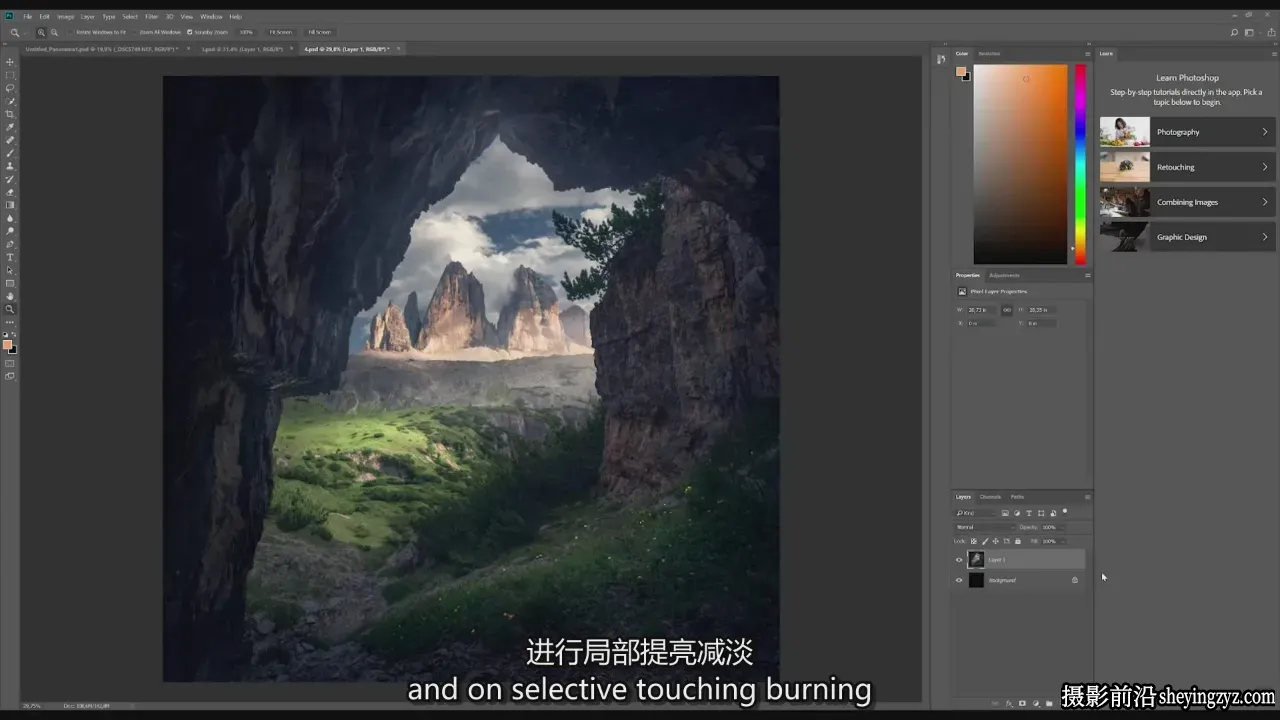Click lock image pixels brush icon

click(x=985, y=541)
